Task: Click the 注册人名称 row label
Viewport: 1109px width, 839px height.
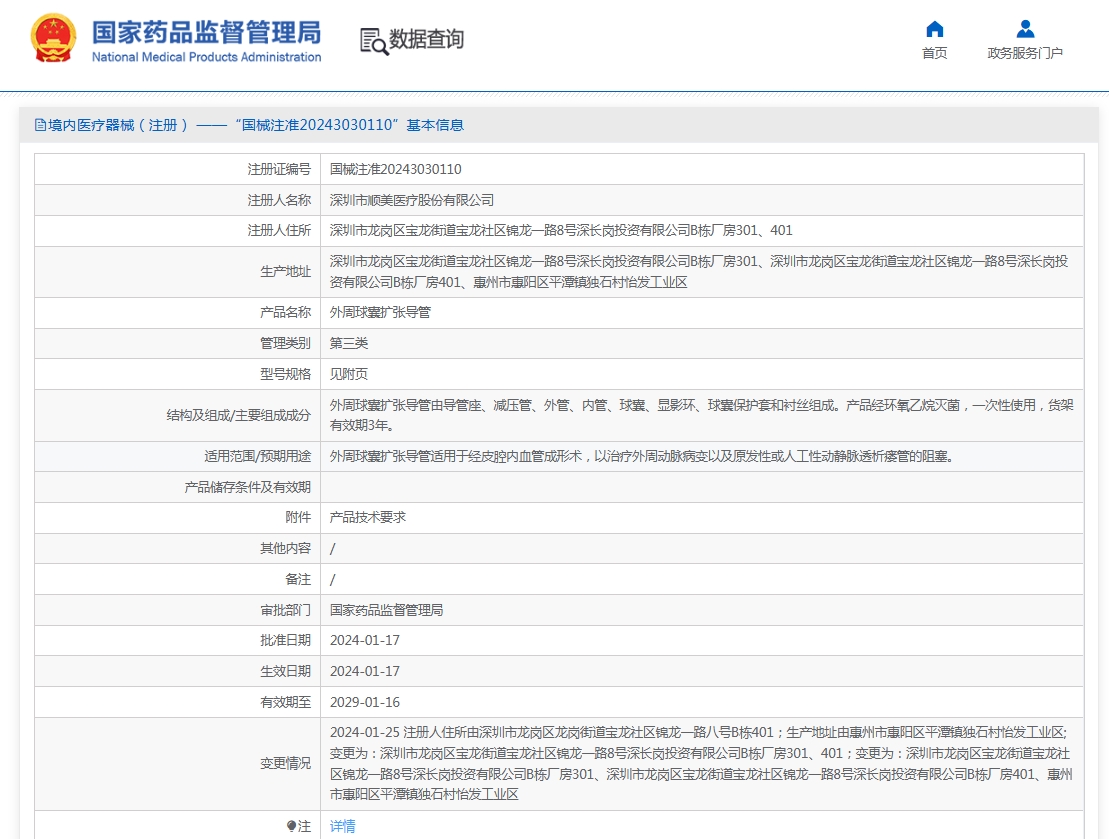Action: [x=279, y=200]
